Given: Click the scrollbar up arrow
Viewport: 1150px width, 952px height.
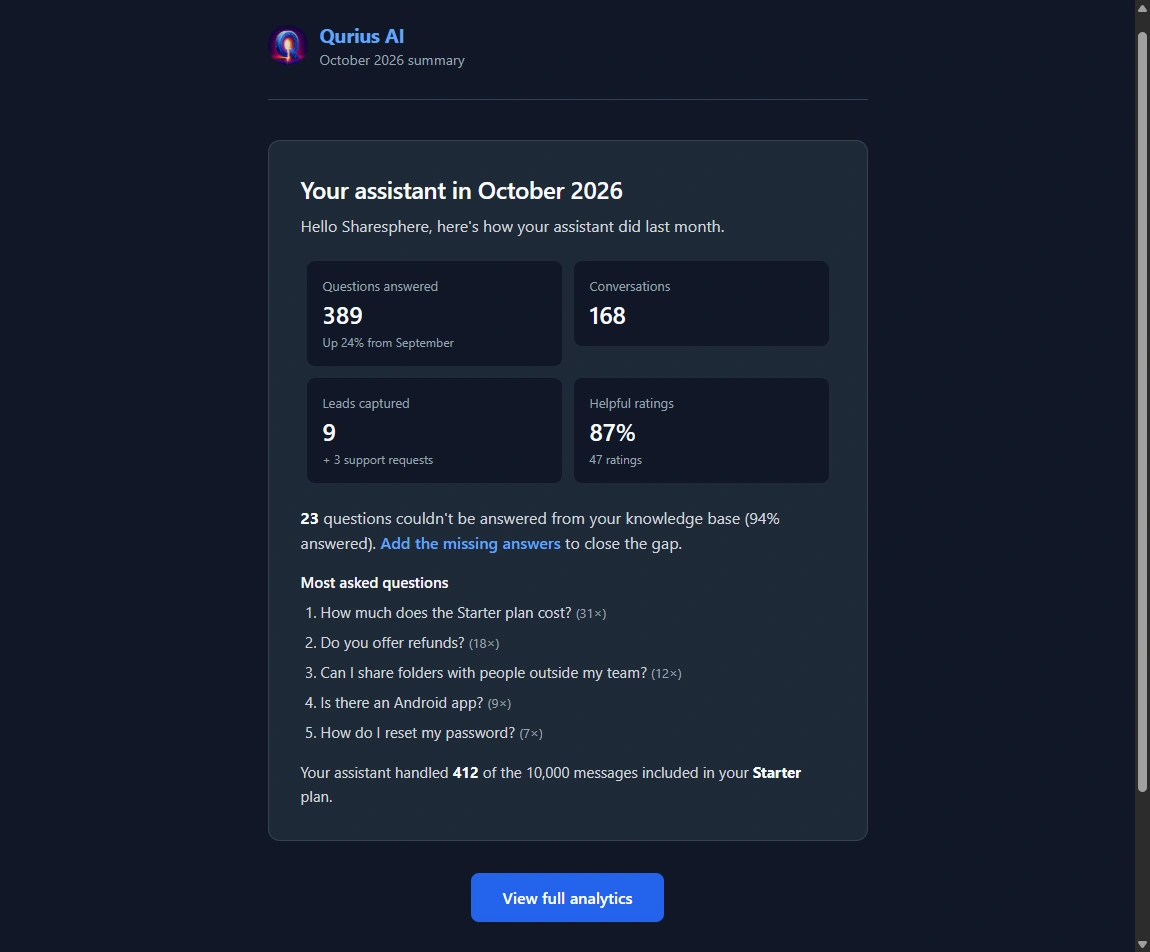Looking at the screenshot, I should tap(1142, 6).
